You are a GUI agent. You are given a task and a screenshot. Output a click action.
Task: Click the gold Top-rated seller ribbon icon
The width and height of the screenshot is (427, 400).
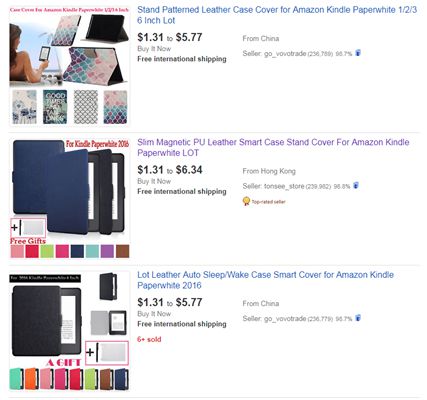[x=246, y=201]
